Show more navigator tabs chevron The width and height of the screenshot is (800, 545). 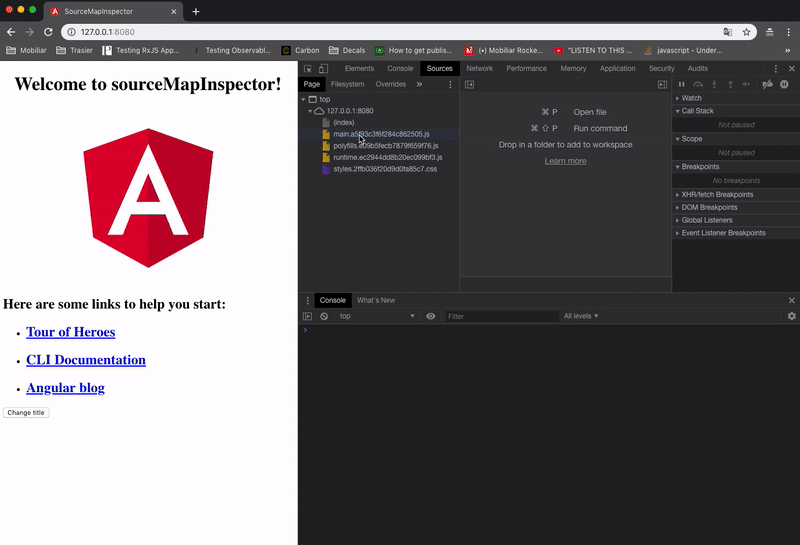point(419,84)
